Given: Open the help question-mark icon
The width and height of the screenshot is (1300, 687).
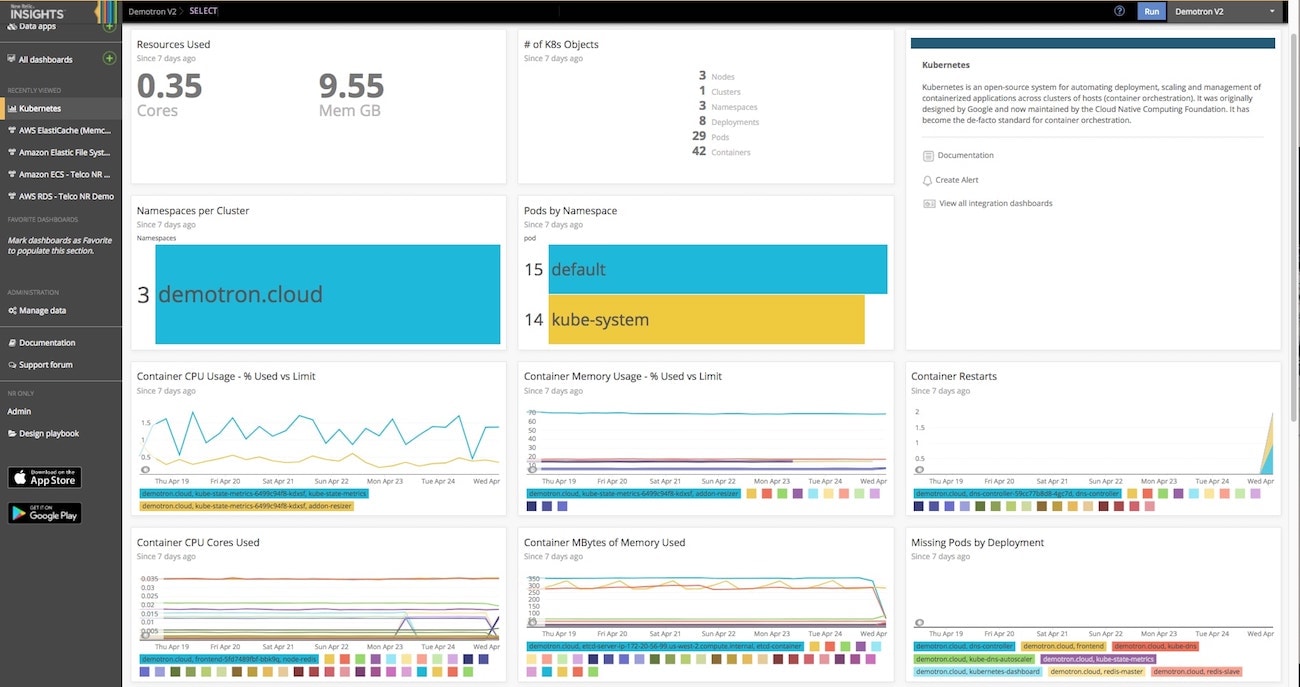Looking at the screenshot, I should coord(1119,11).
